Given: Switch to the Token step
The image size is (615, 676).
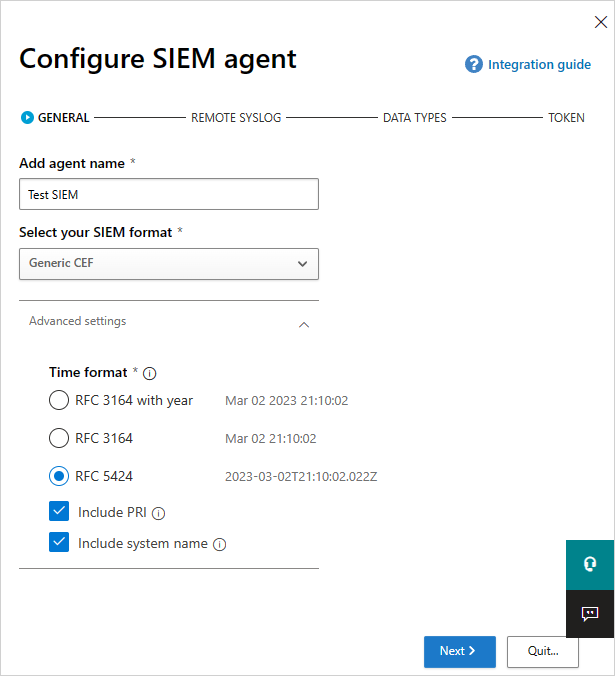Looking at the screenshot, I should pos(566,118).
